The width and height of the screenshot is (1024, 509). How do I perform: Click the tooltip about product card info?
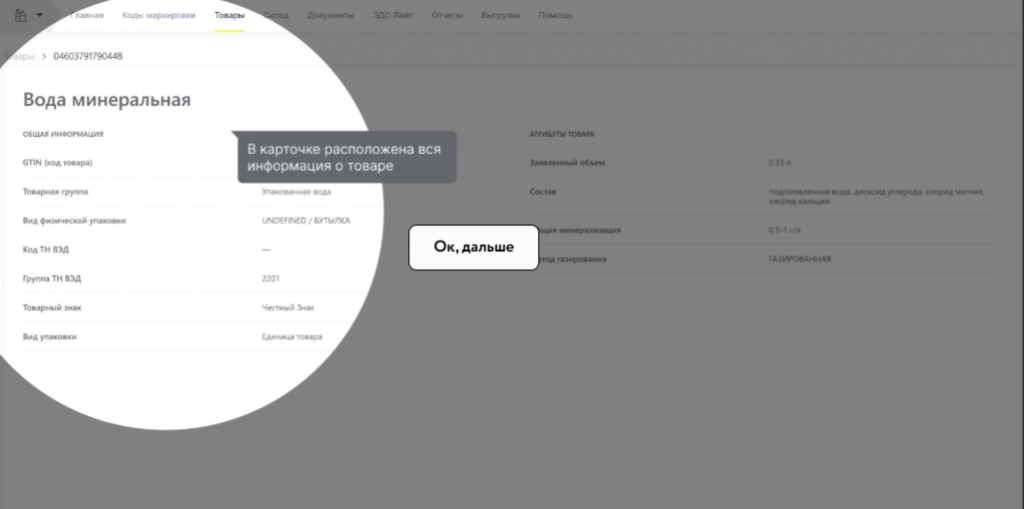[x=347, y=157]
